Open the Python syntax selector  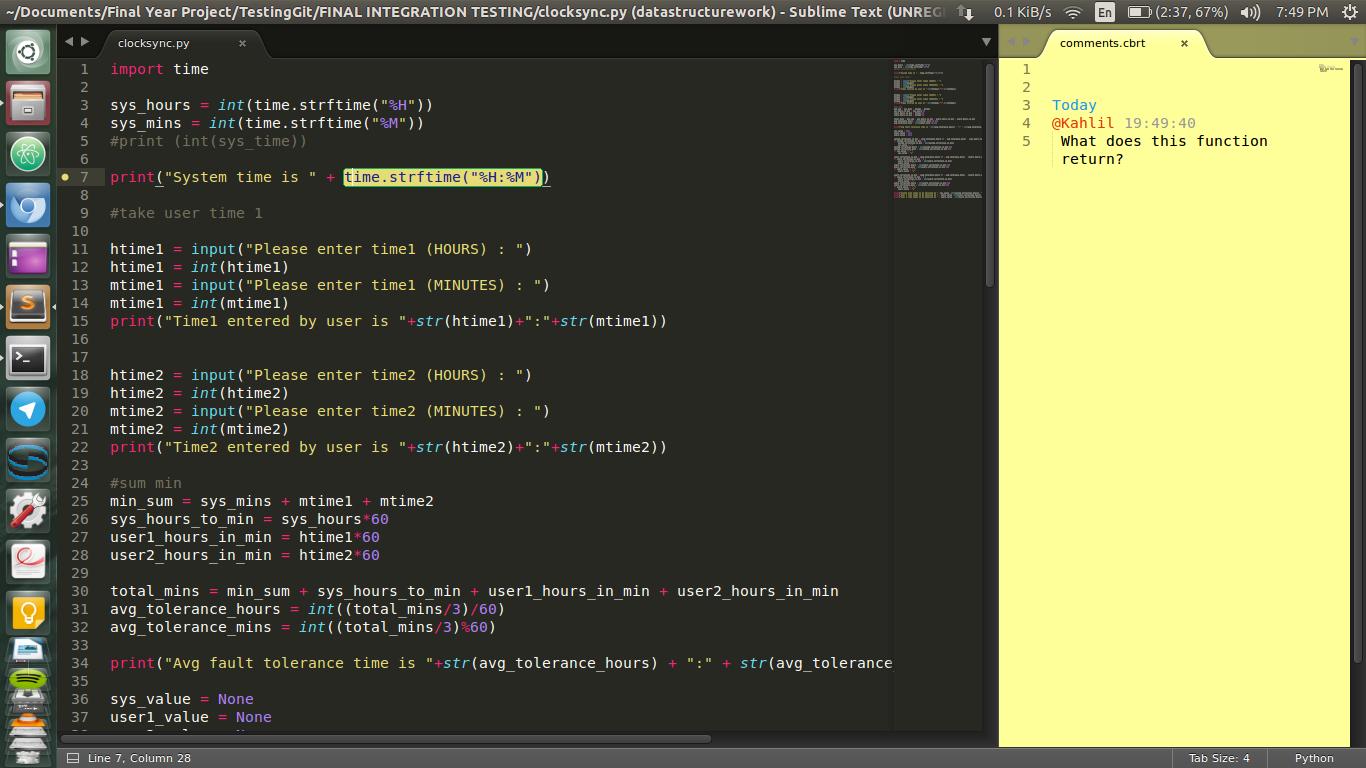click(x=1314, y=758)
